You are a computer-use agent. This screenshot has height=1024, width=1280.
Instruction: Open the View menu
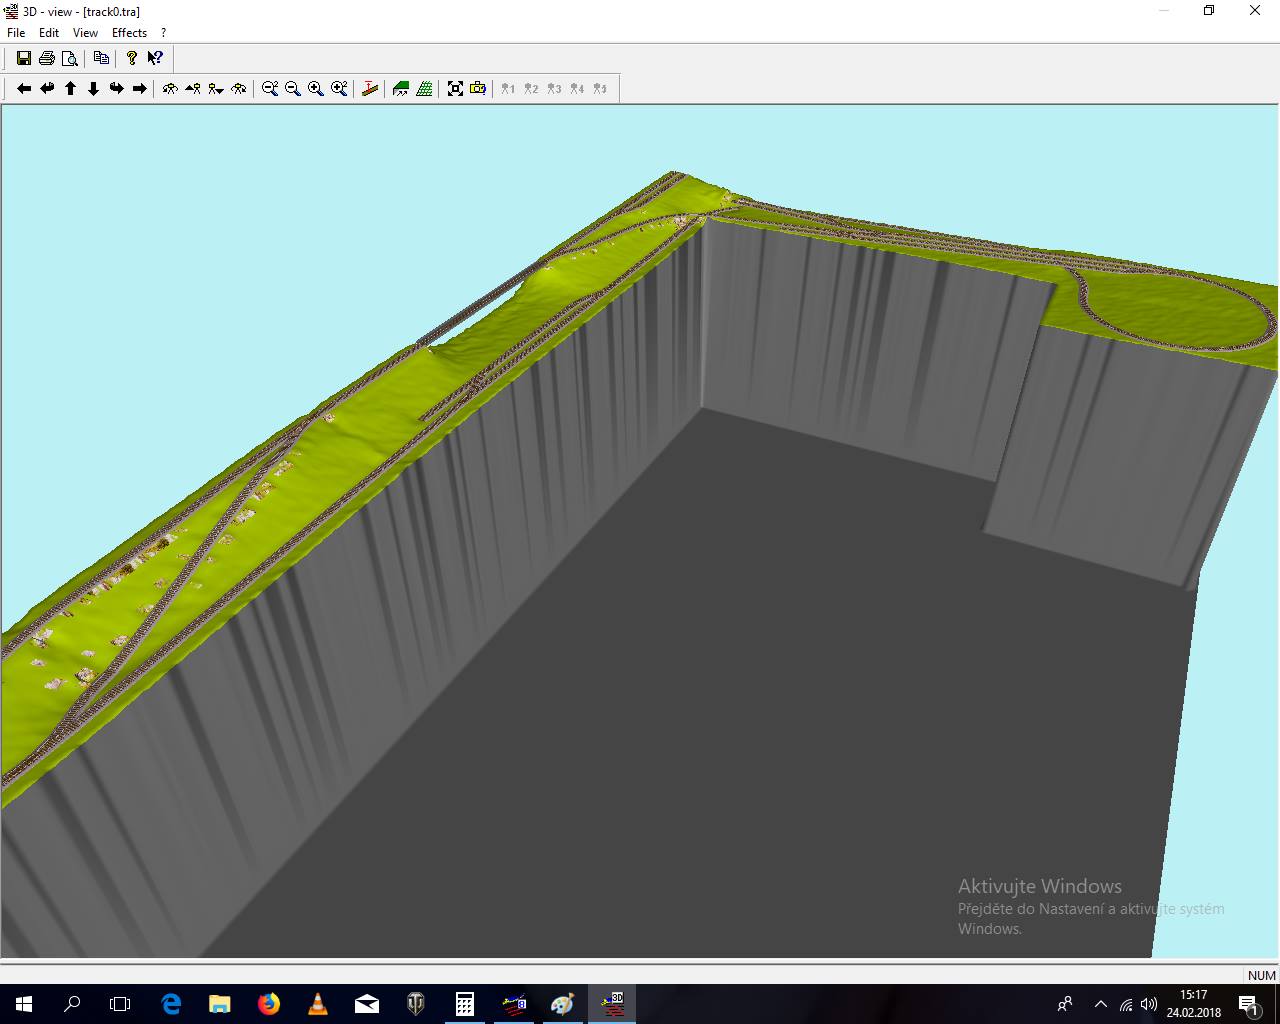click(85, 33)
